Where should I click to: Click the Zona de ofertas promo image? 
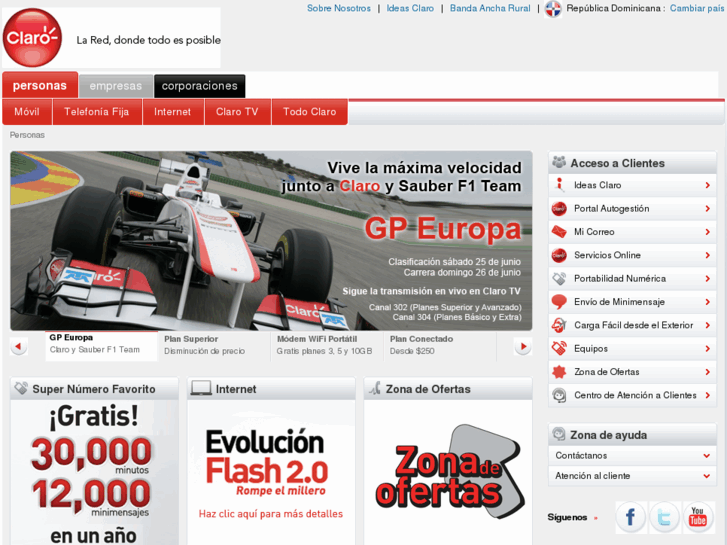(448, 469)
